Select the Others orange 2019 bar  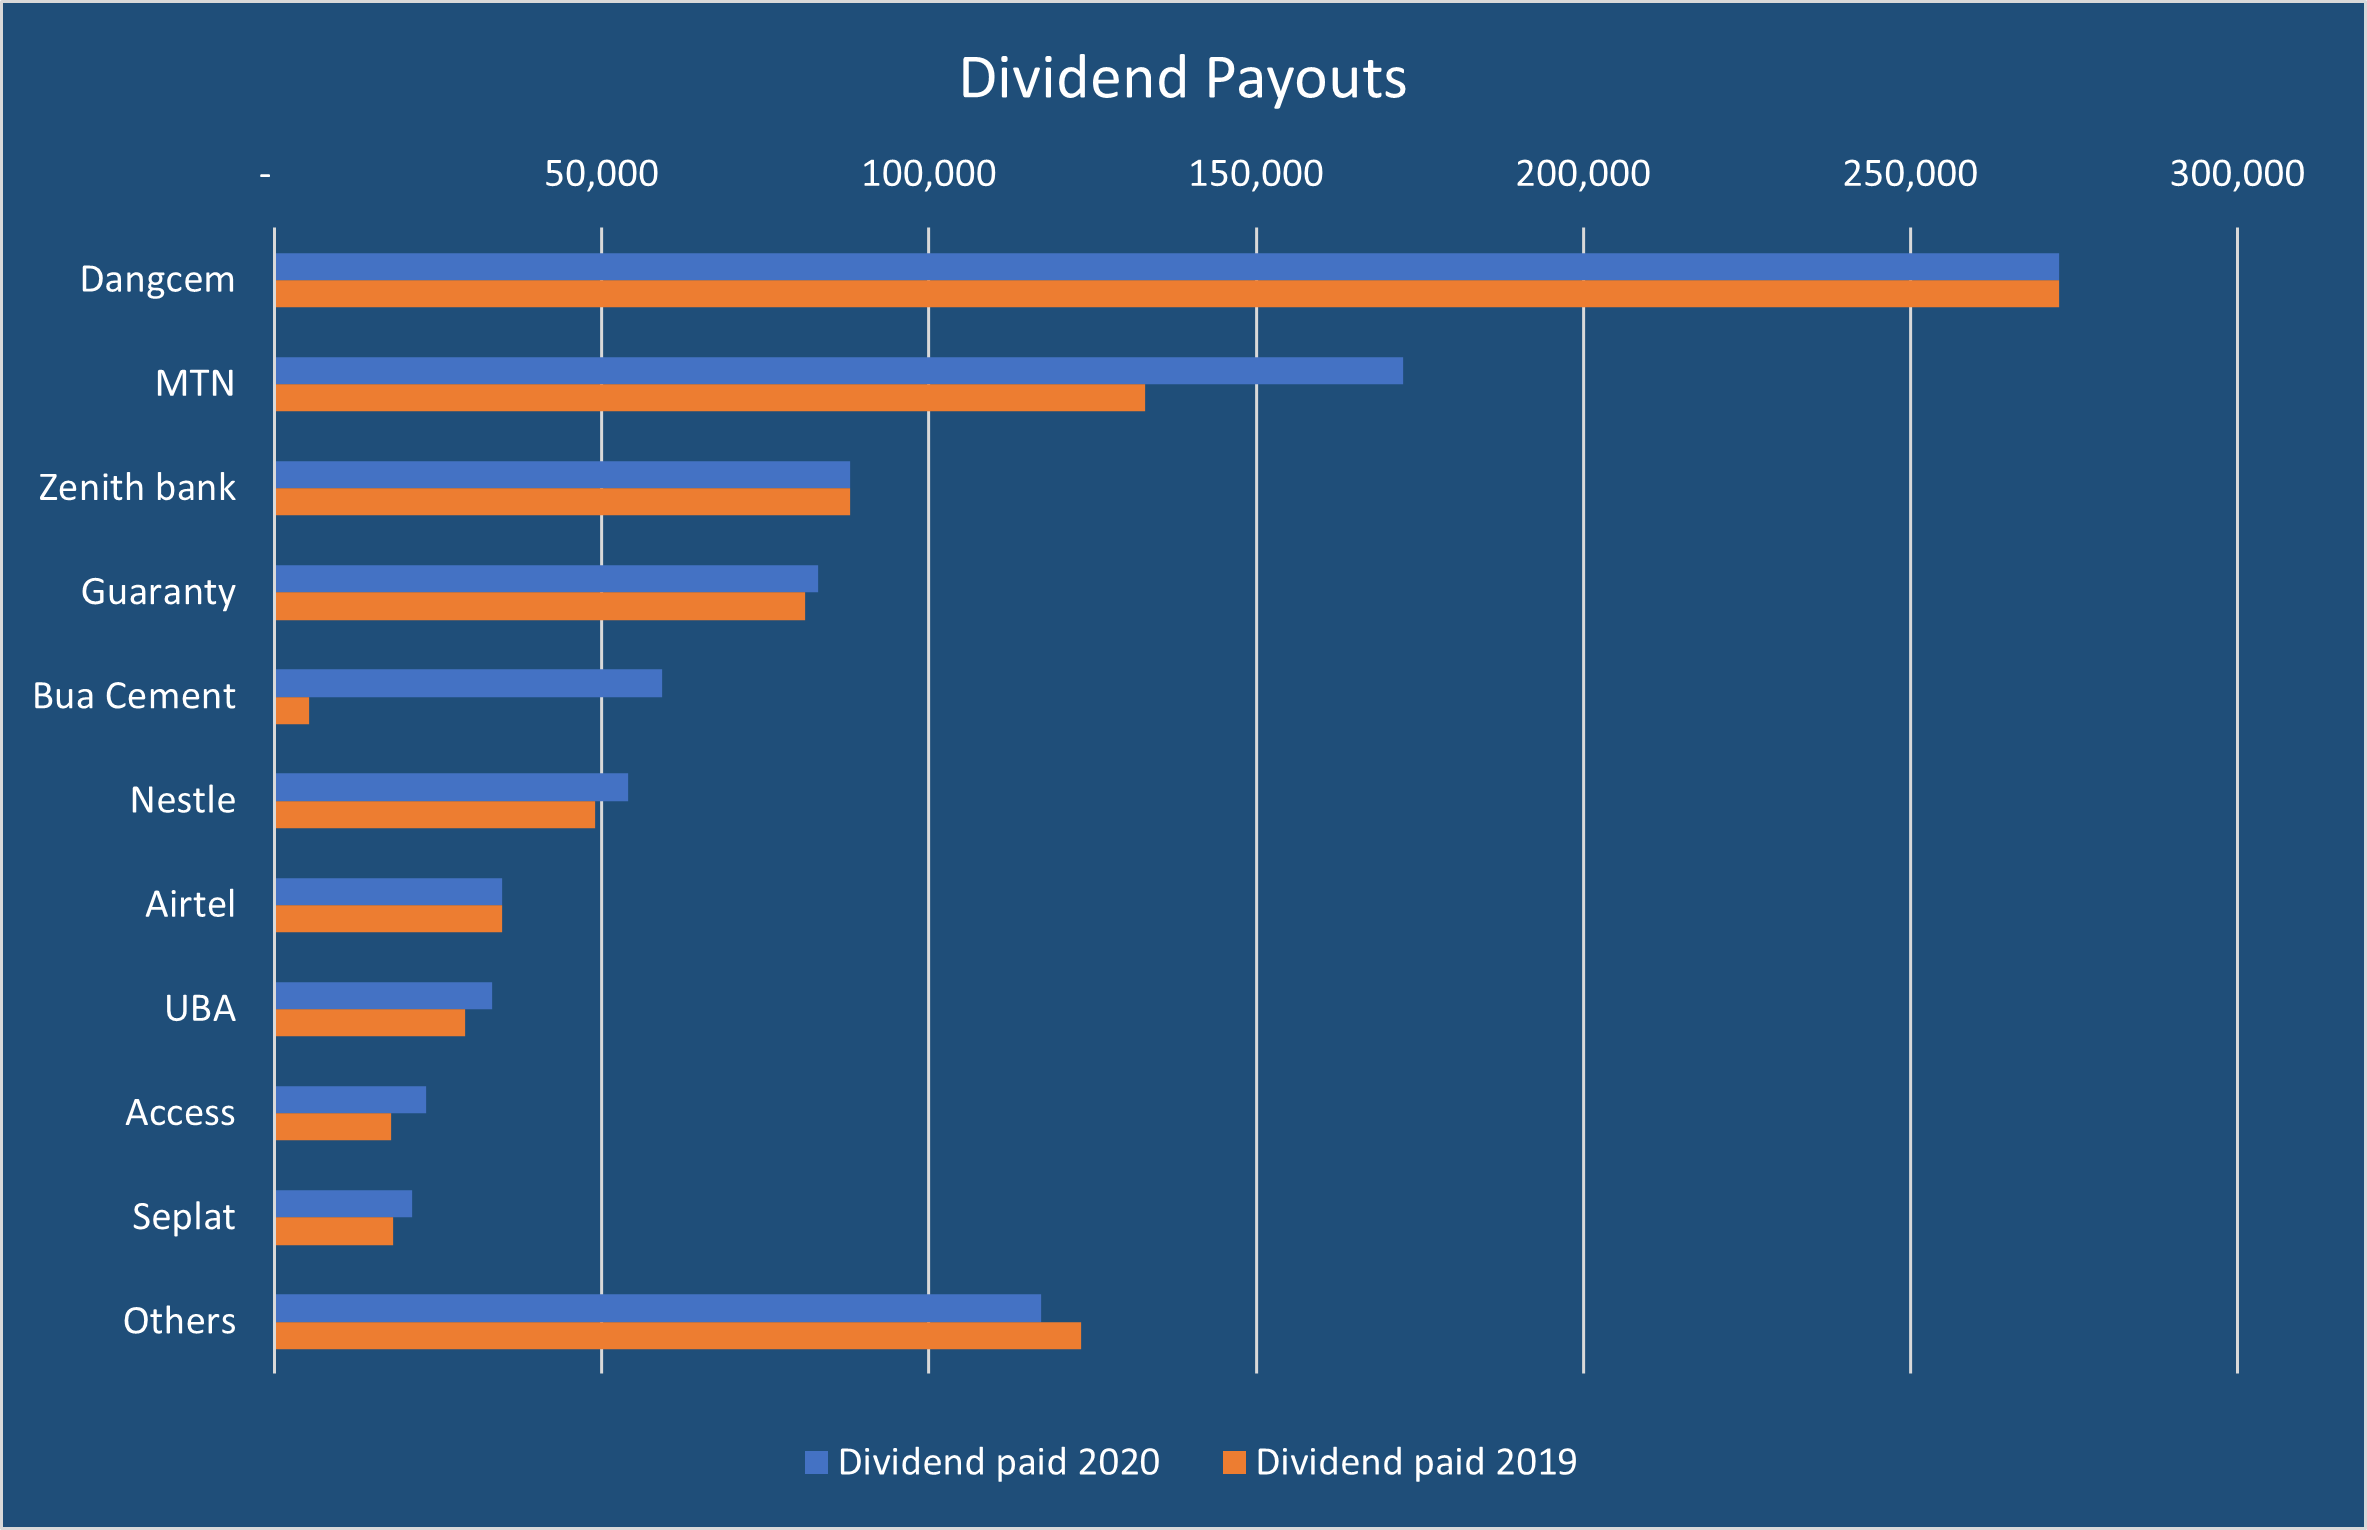(x=677, y=1336)
